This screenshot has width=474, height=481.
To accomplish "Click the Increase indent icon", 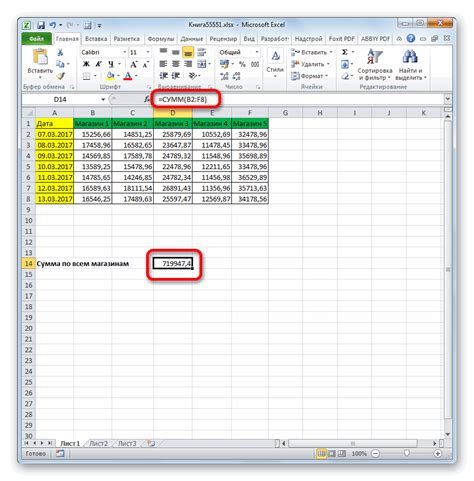I will coord(176,76).
